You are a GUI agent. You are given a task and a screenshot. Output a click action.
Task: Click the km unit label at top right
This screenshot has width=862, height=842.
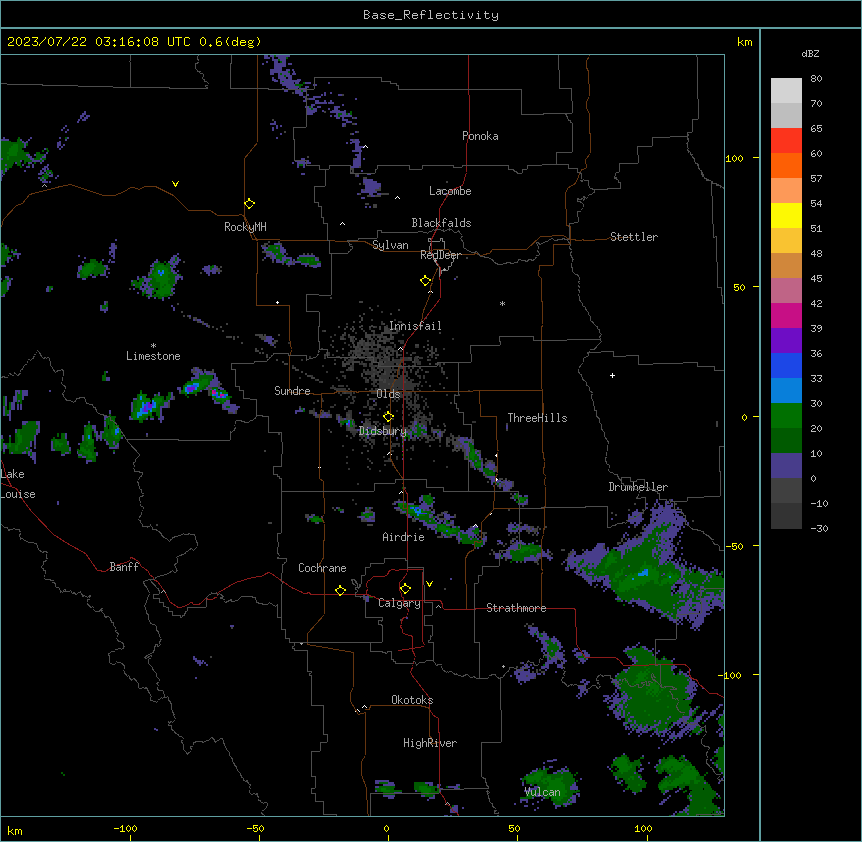(744, 42)
